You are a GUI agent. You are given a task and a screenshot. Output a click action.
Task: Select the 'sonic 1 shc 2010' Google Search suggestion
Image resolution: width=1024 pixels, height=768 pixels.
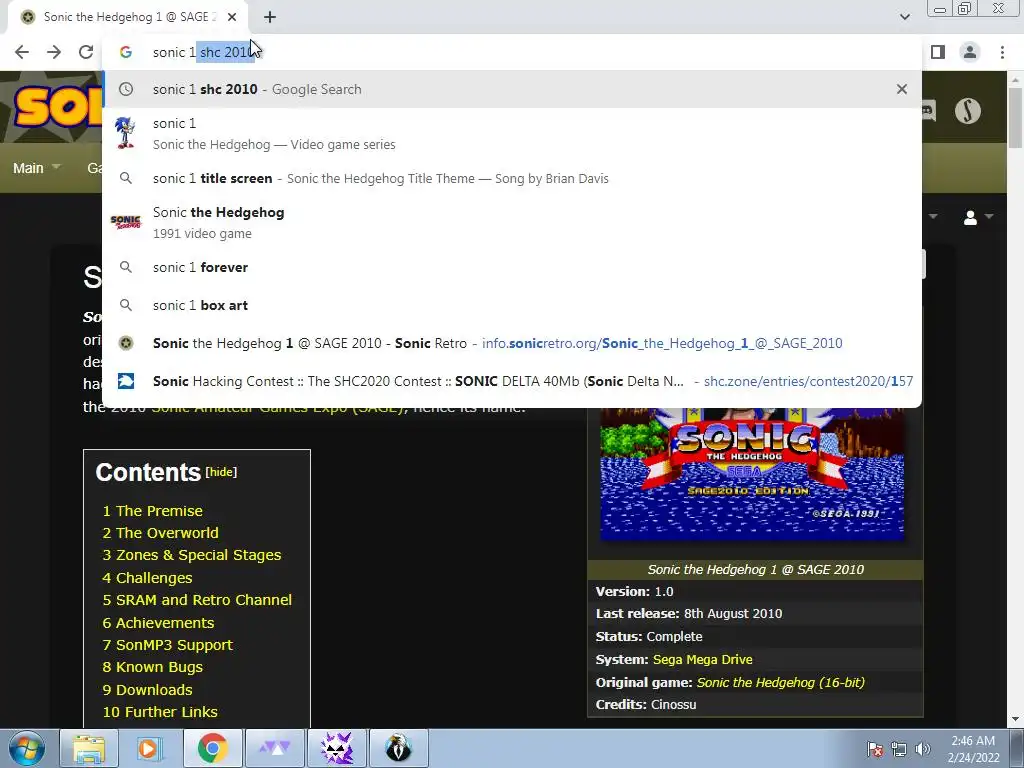(512, 89)
